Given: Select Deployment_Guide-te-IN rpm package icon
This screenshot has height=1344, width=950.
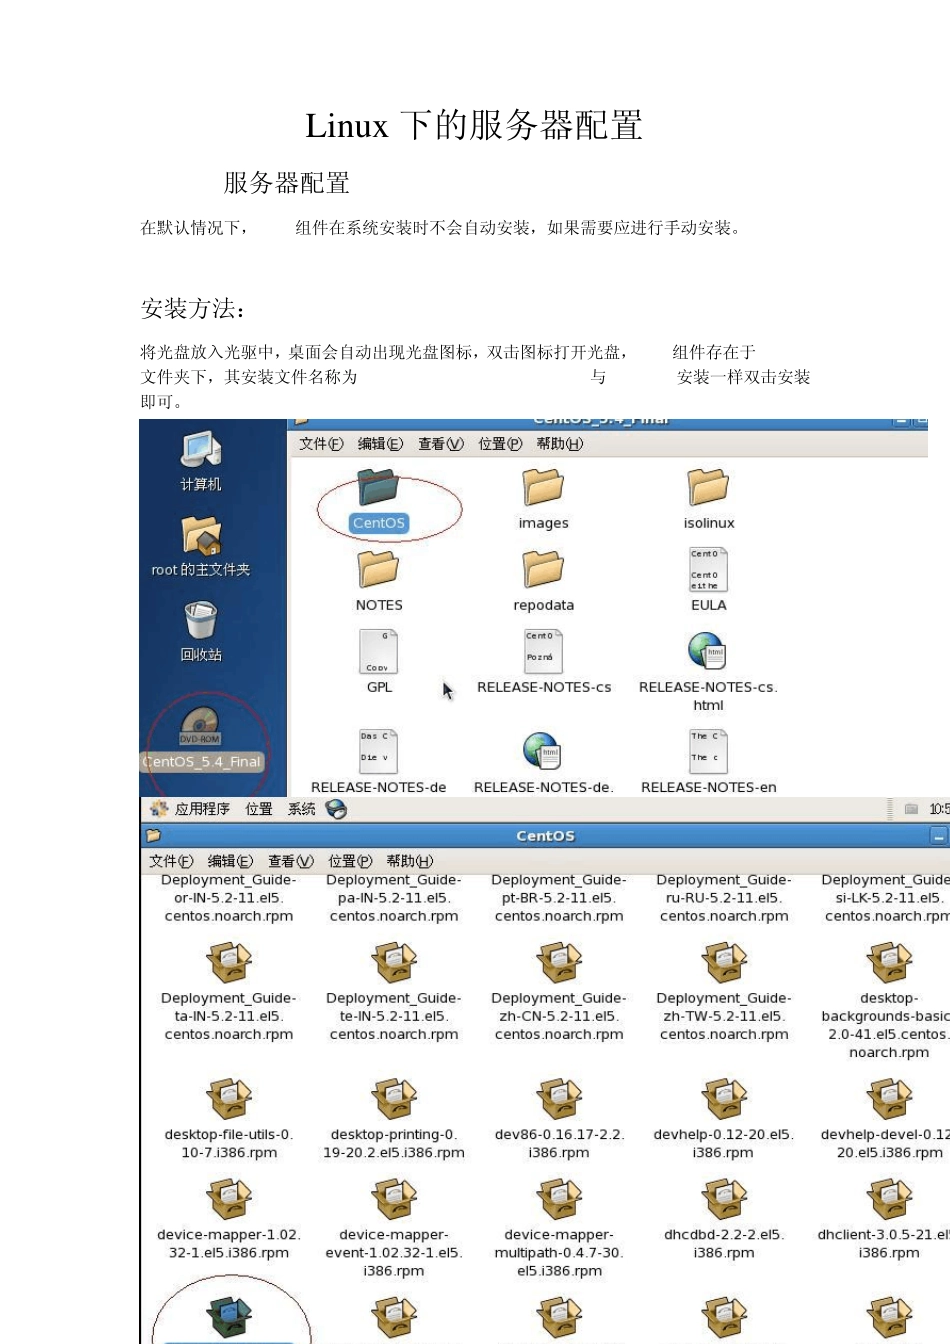Looking at the screenshot, I should pyautogui.click(x=394, y=963).
